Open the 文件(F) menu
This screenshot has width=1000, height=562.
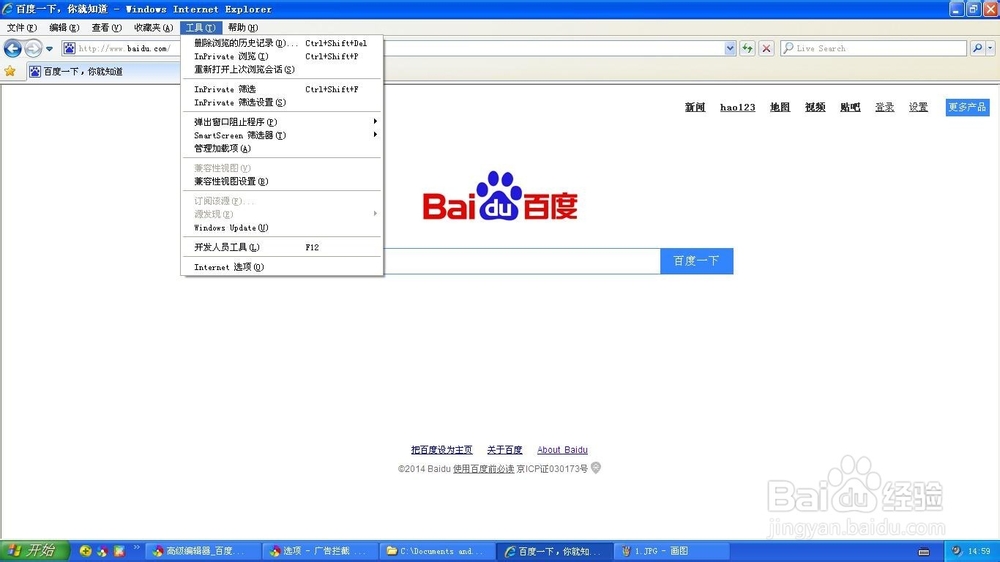click(x=22, y=27)
